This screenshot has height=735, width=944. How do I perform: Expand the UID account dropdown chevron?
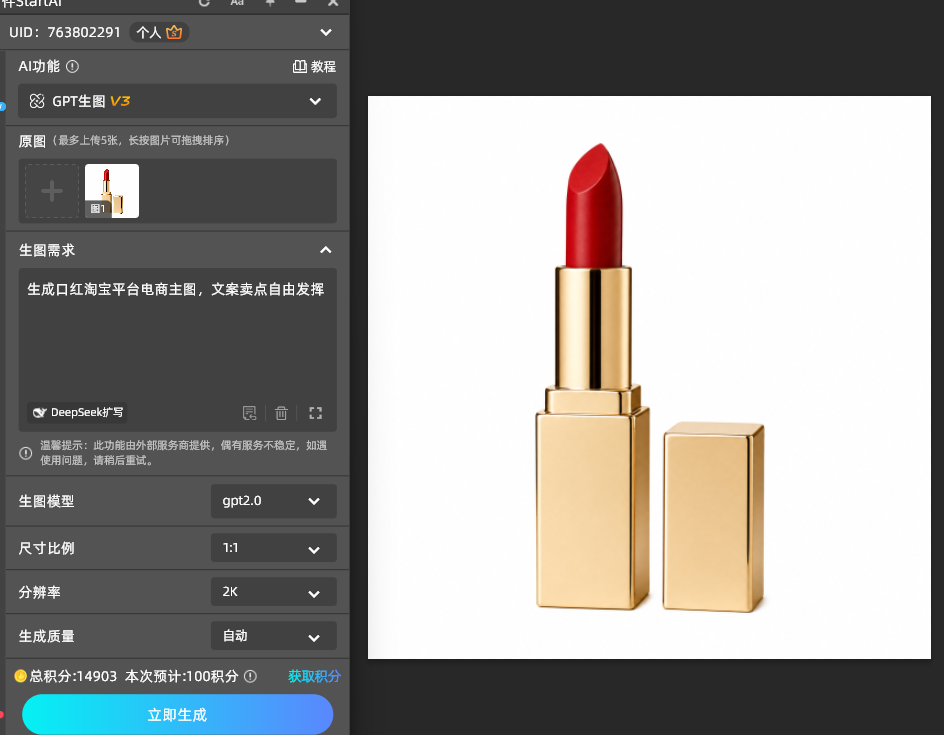click(326, 33)
